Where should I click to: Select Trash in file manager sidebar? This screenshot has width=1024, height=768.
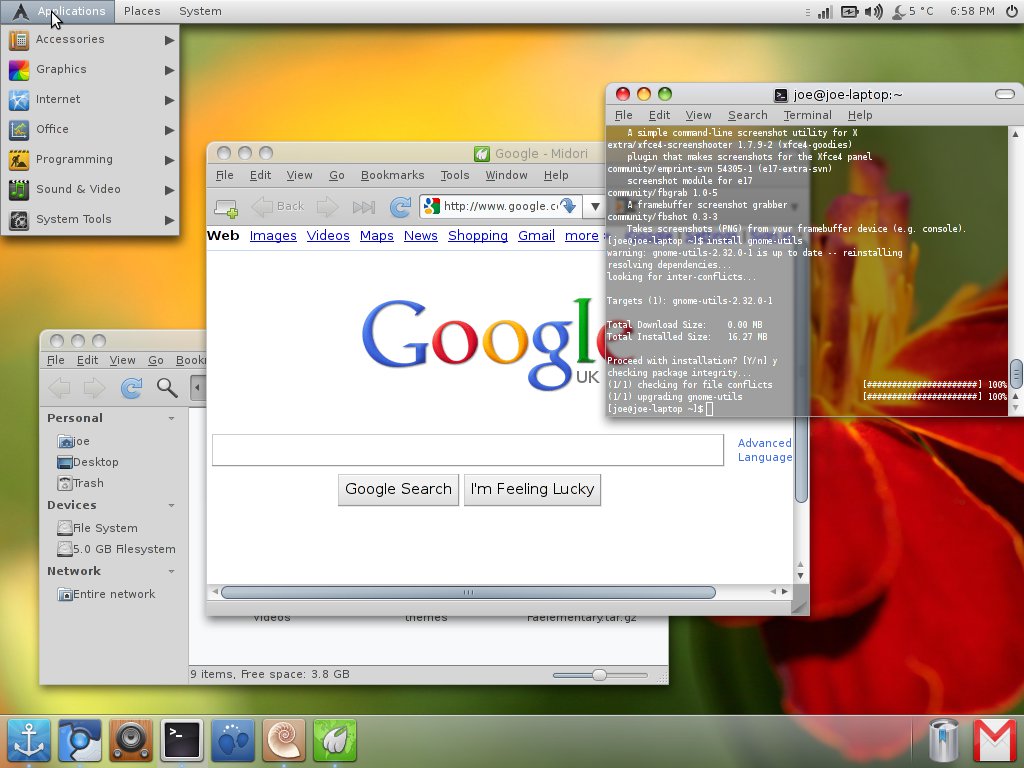(80, 483)
